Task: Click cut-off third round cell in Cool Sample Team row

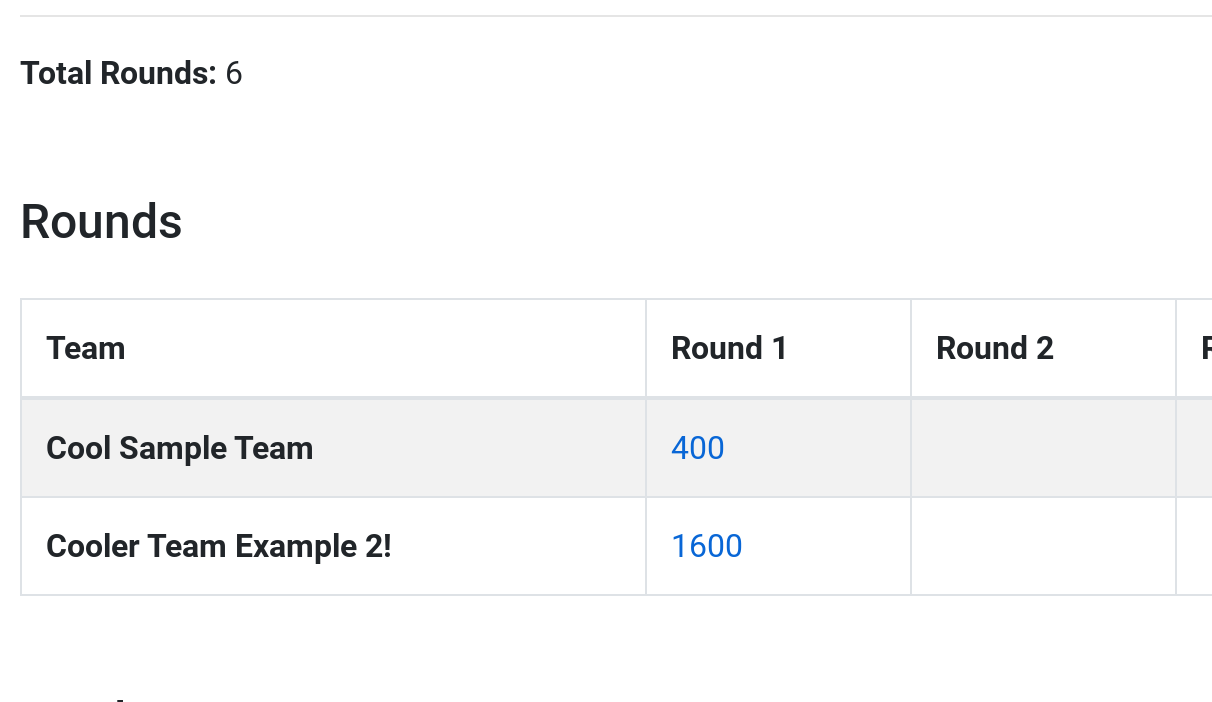Action: pos(1195,448)
